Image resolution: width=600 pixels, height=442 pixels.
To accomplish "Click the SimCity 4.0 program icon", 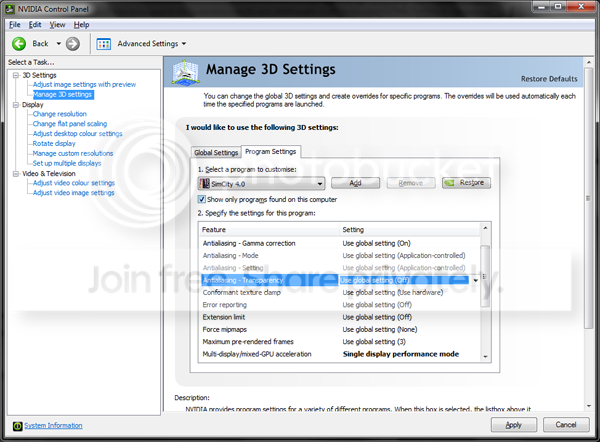I will (205, 184).
